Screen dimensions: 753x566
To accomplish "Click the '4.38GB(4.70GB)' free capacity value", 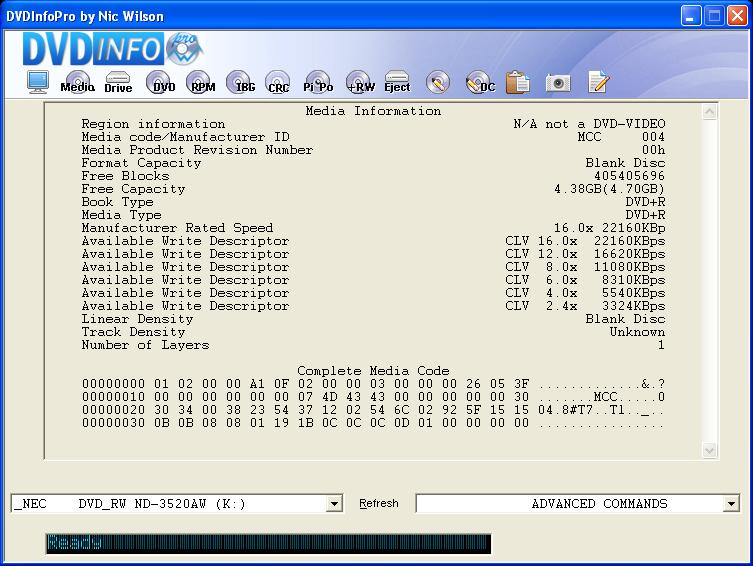I will [609, 189].
